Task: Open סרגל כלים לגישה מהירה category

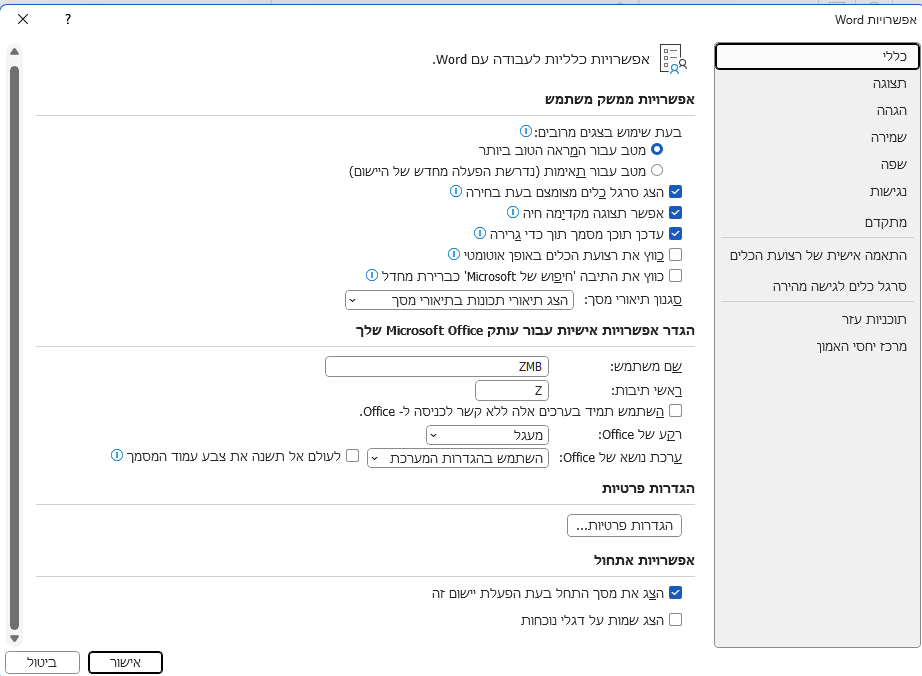Action: (817, 286)
